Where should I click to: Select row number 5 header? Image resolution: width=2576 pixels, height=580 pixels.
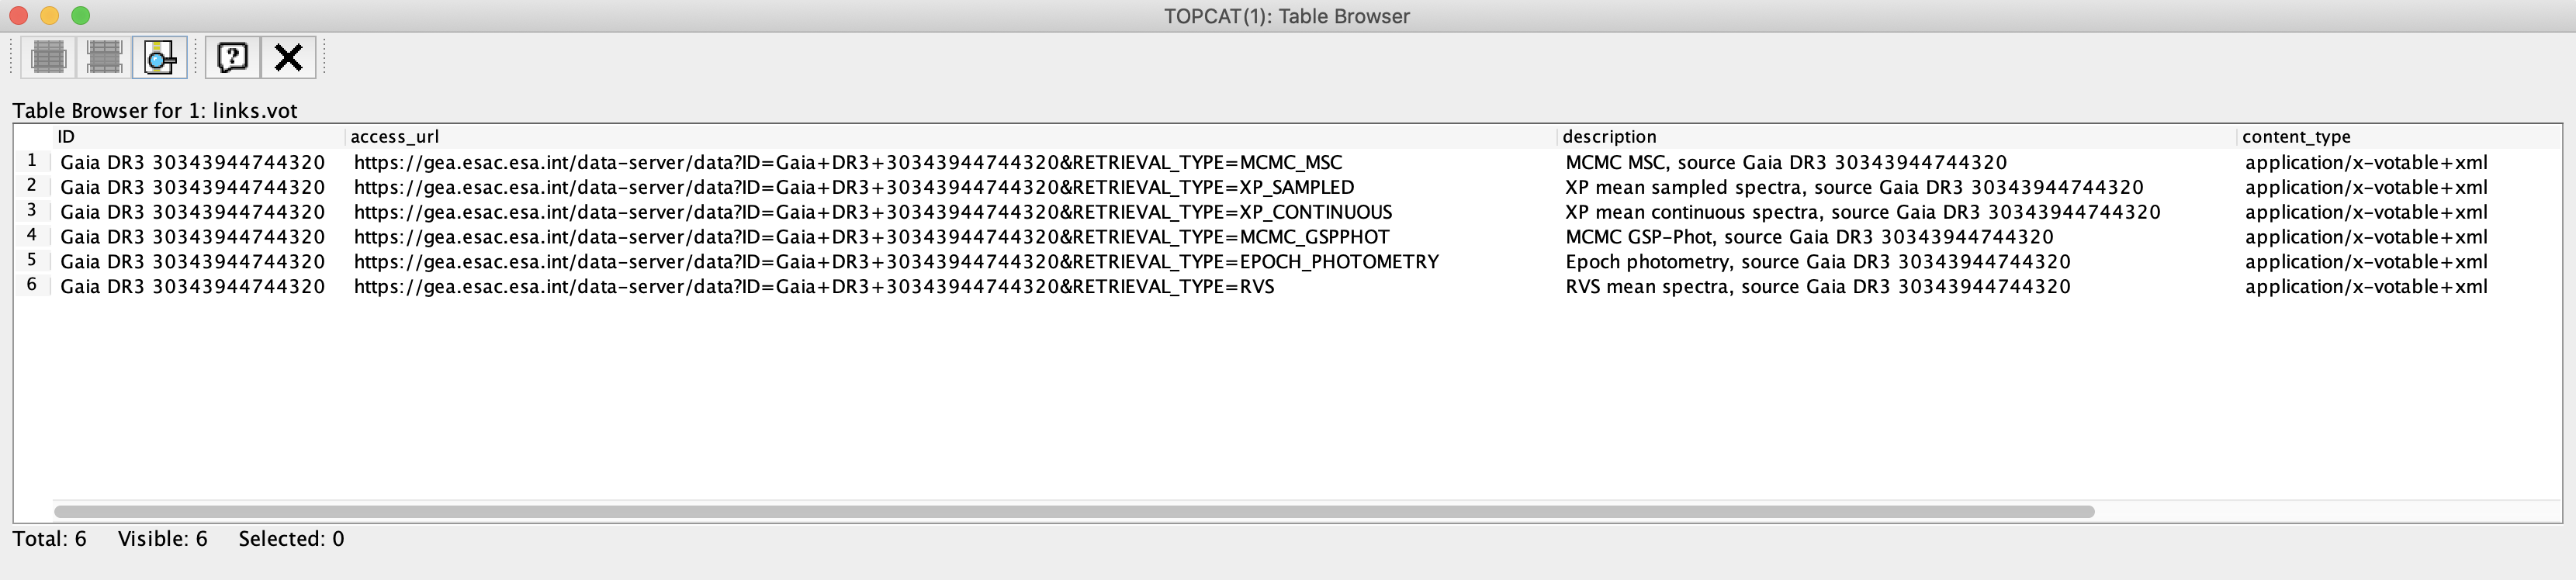point(32,261)
